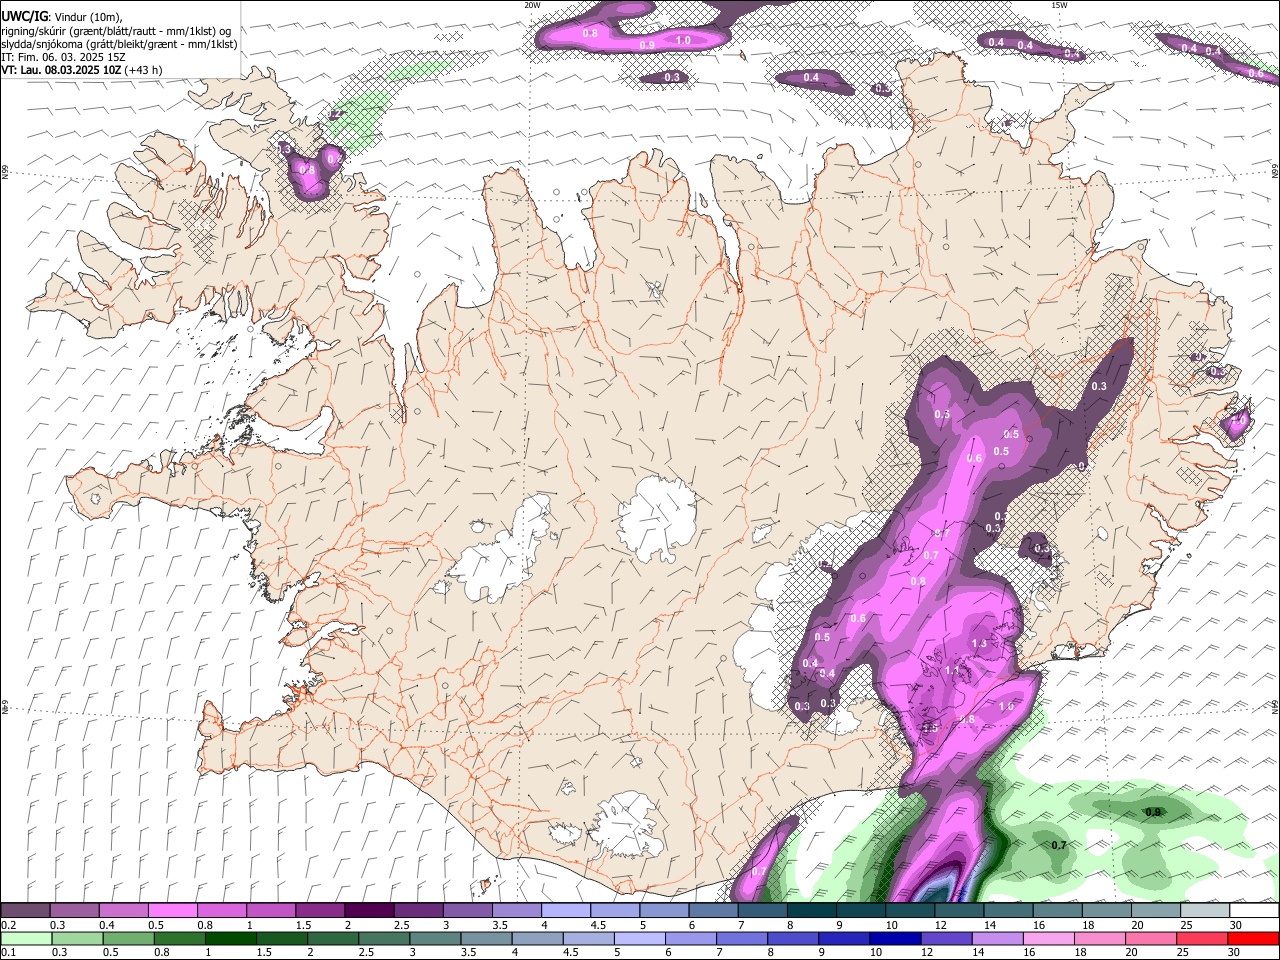Click the 14 value in the upper legend
This screenshot has width=1280, height=960.
click(x=989, y=925)
